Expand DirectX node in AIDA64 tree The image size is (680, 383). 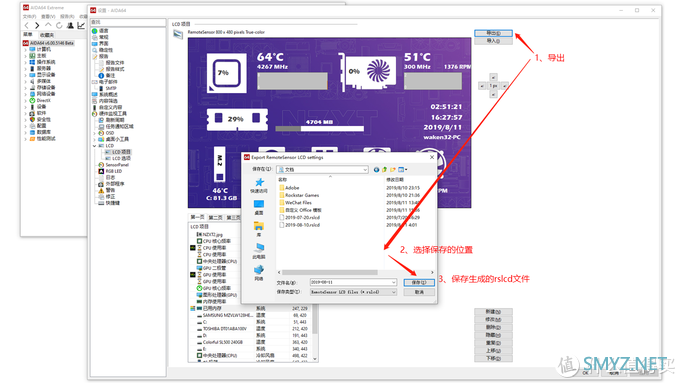click(26, 101)
